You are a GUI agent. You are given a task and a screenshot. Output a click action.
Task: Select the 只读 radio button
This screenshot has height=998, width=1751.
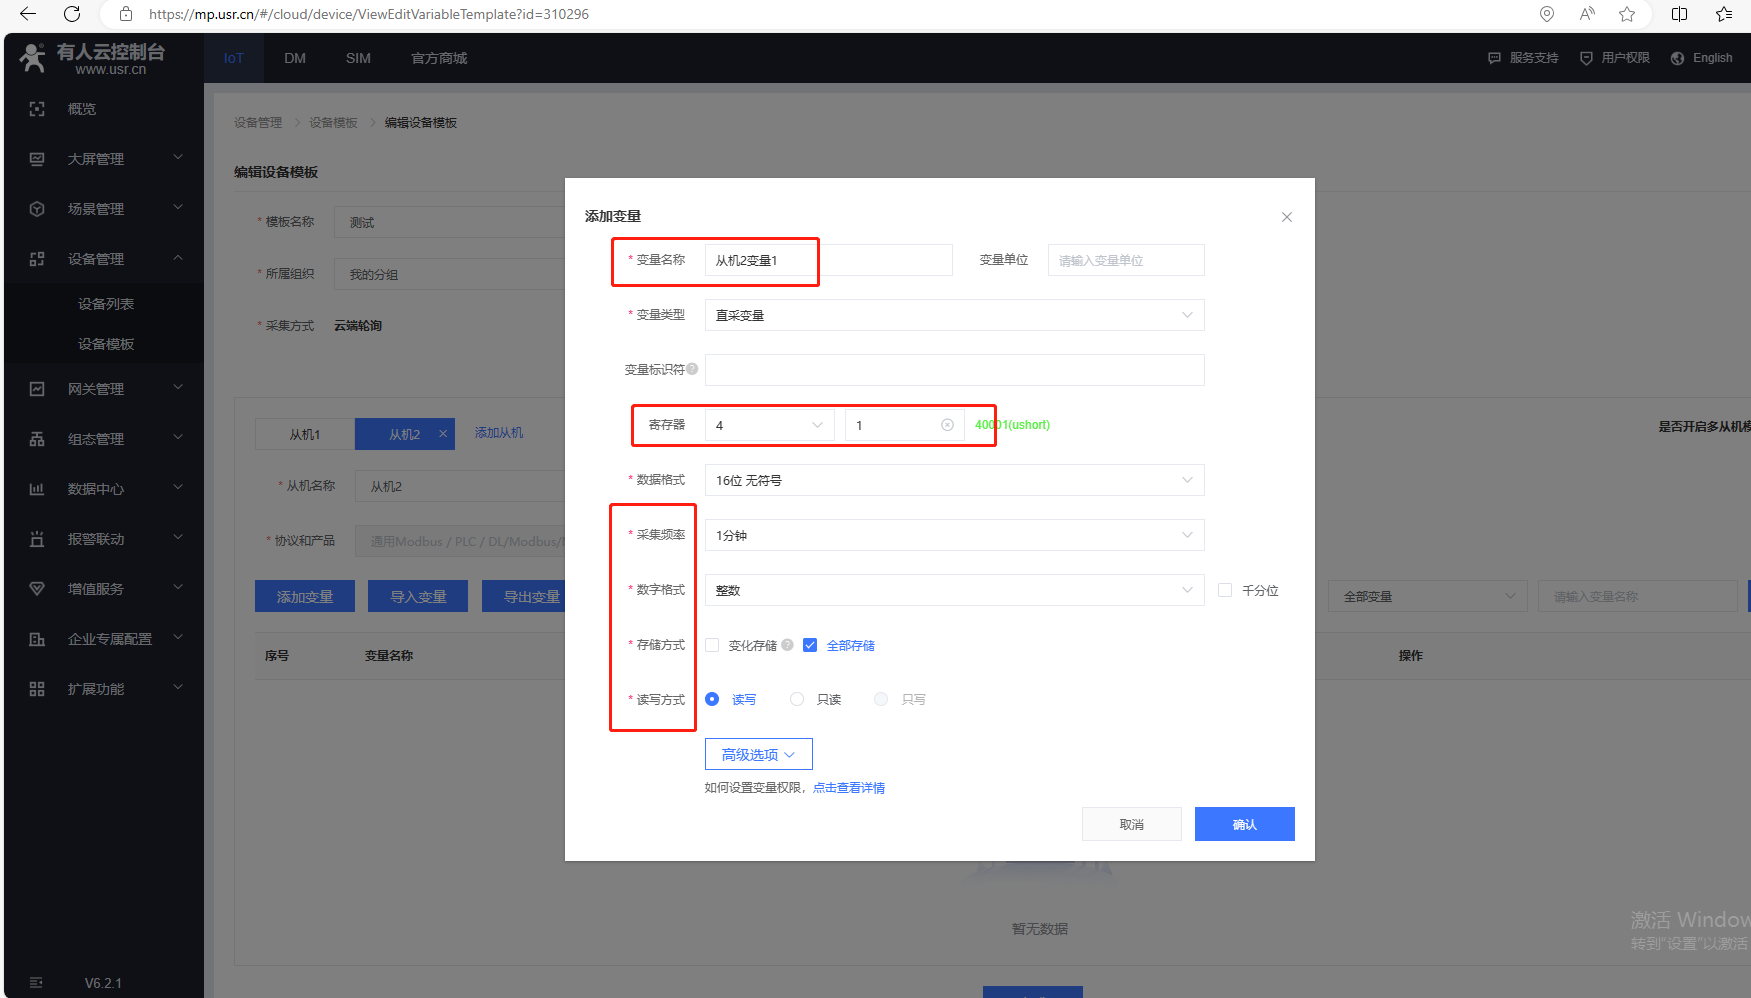(797, 699)
